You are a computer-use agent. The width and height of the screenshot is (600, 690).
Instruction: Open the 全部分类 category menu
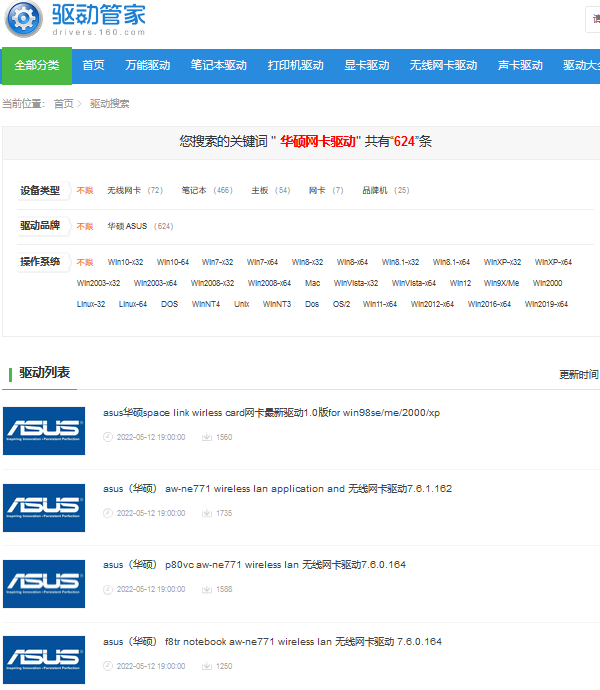[x=36, y=65]
